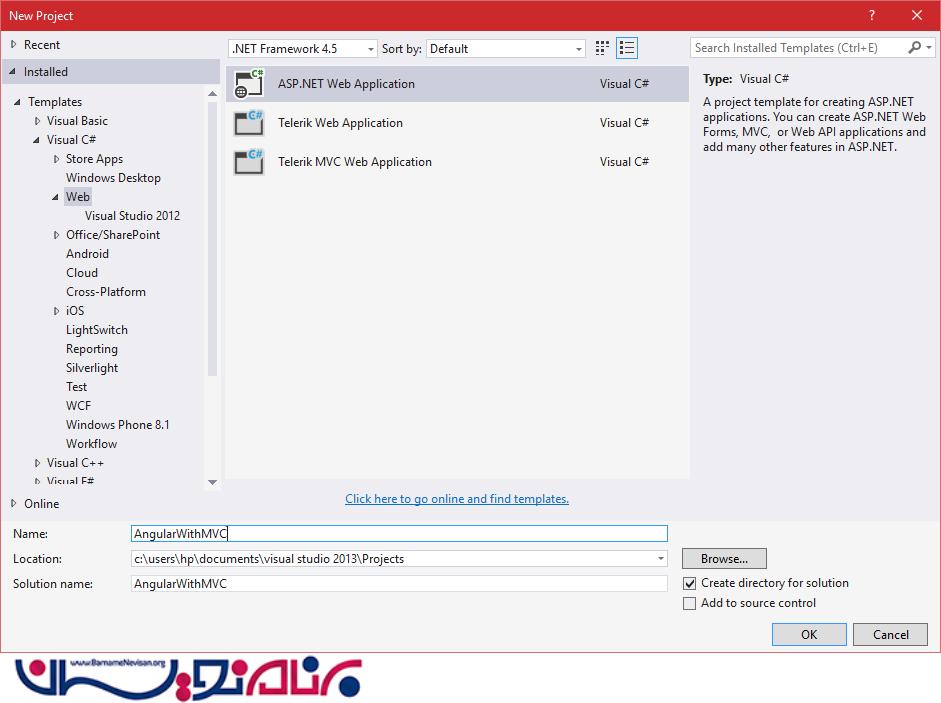Screen dimensions: 941x703
Task: Click the Solution name text field
Action: click(x=399, y=584)
